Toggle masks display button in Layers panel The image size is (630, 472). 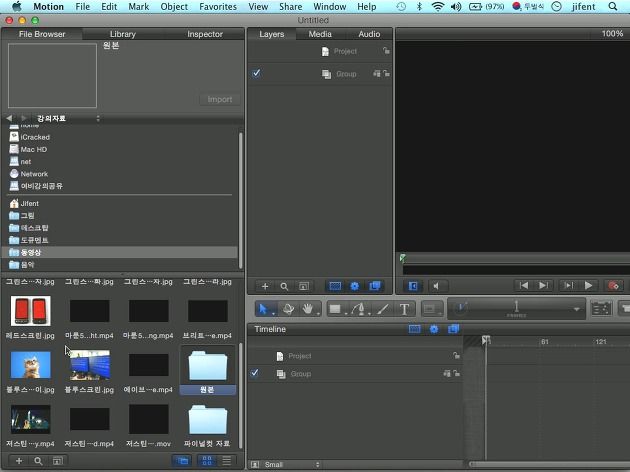click(335, 286)
